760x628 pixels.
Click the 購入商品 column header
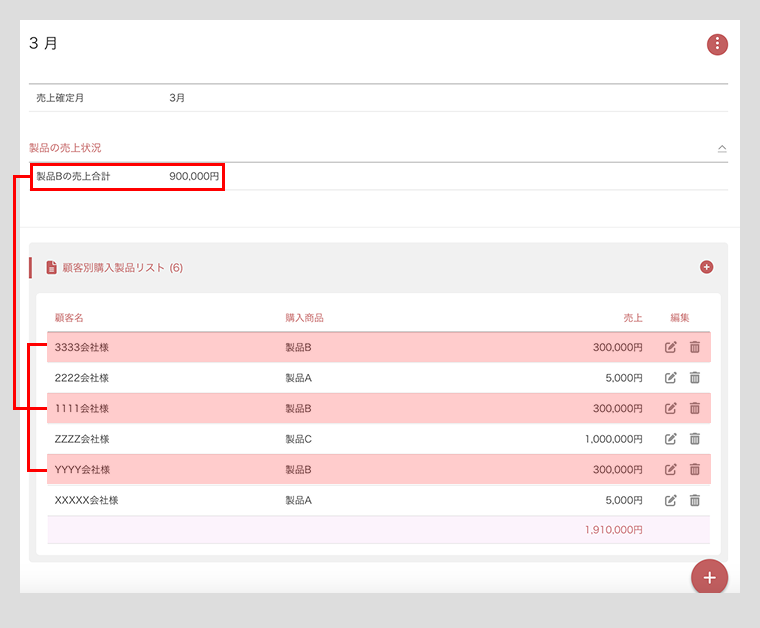point(304,318)
